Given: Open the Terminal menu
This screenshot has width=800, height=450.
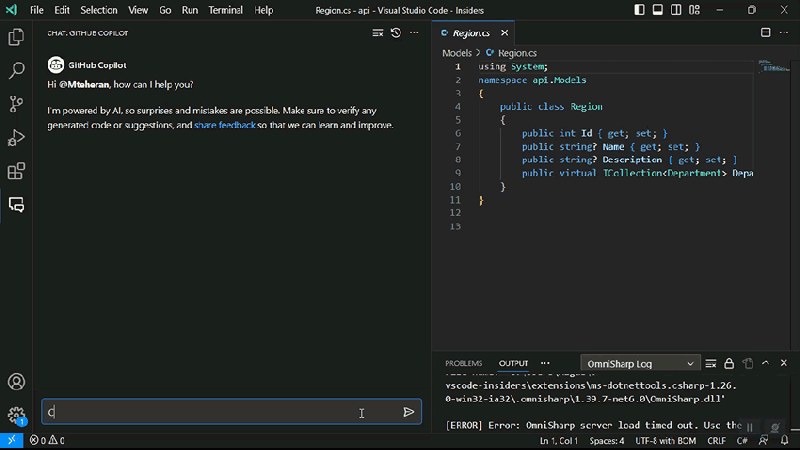Looking at the screenshot, I should tap(226, 10).
